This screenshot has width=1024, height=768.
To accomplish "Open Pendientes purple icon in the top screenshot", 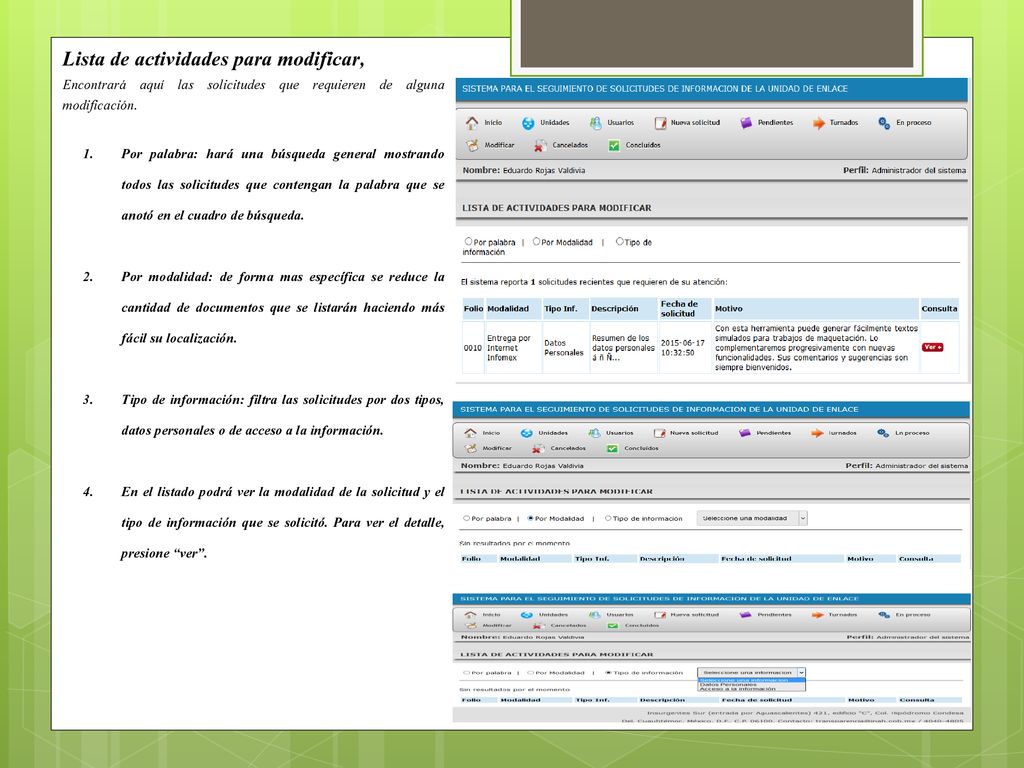I will (746, 123).
